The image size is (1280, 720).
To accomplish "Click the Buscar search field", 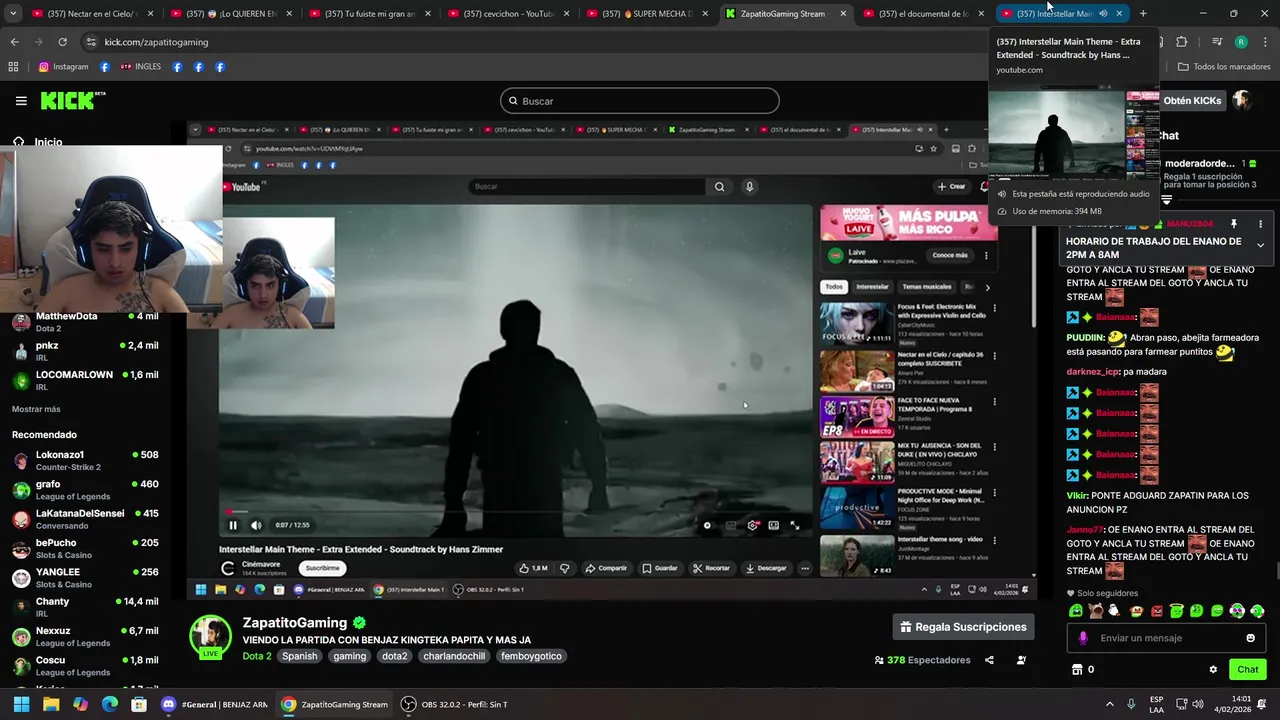I will (x=640, y=101).
